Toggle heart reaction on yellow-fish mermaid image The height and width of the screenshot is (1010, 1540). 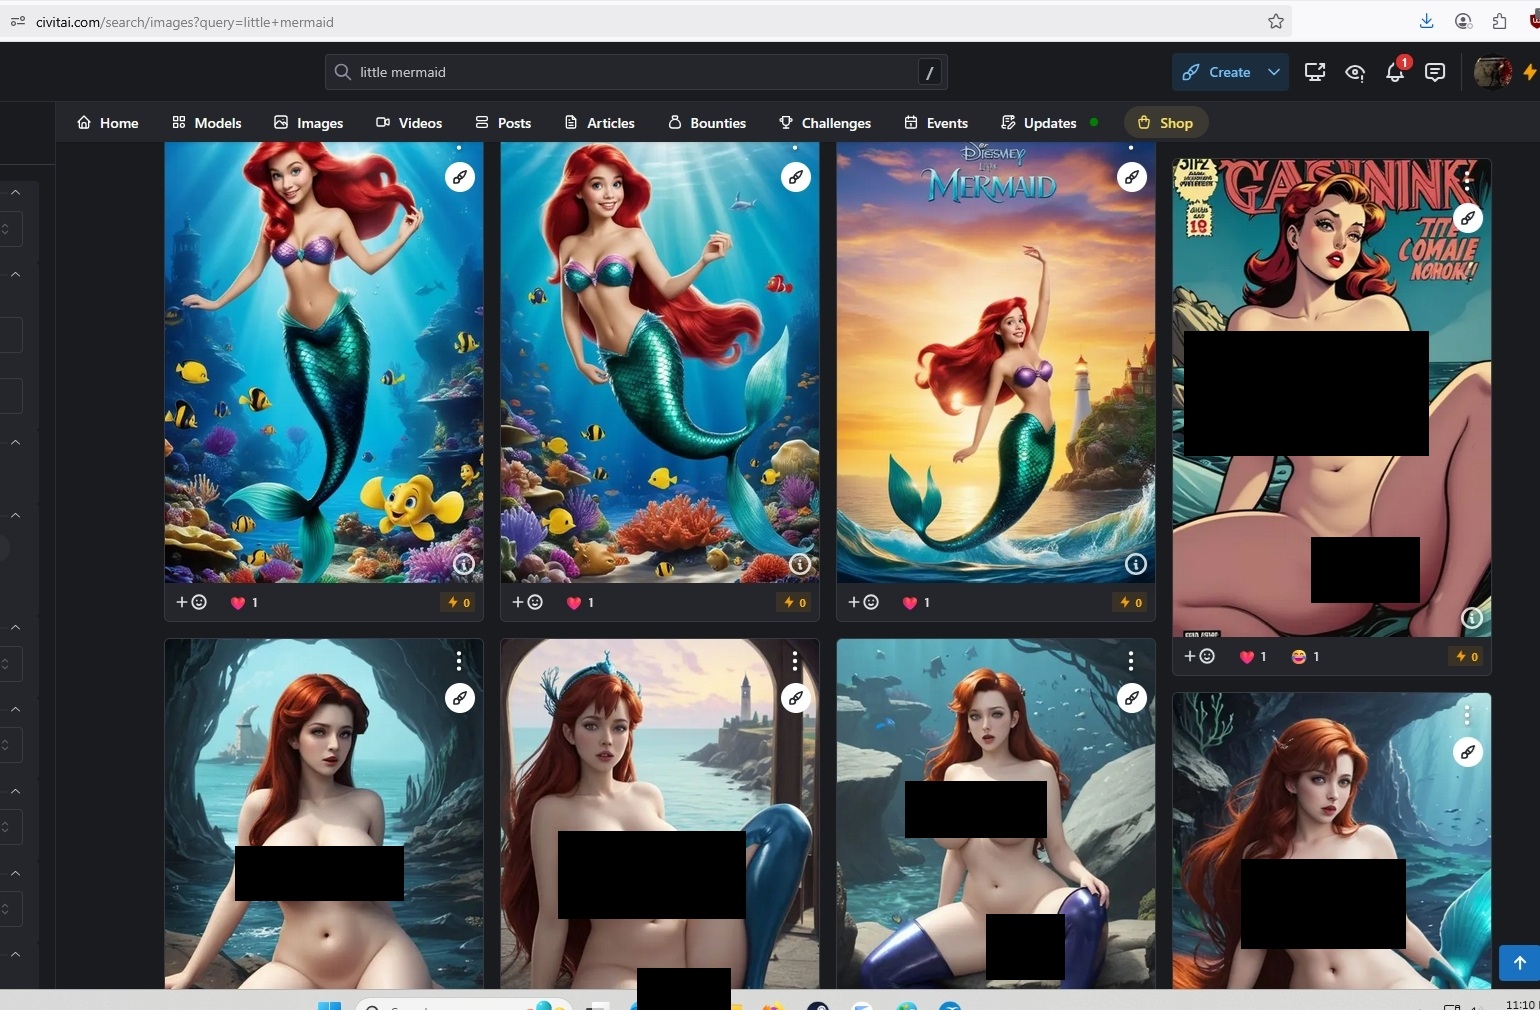pyautogui.click(x=245, y=602)
